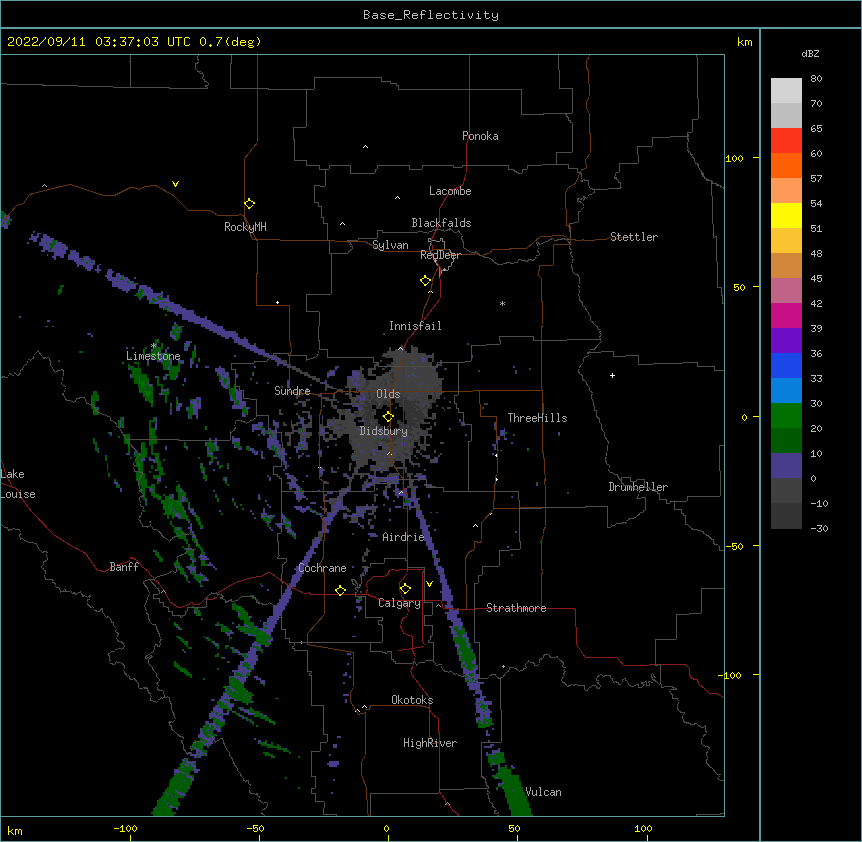Click the ThreeHills town label

point(538,418)
